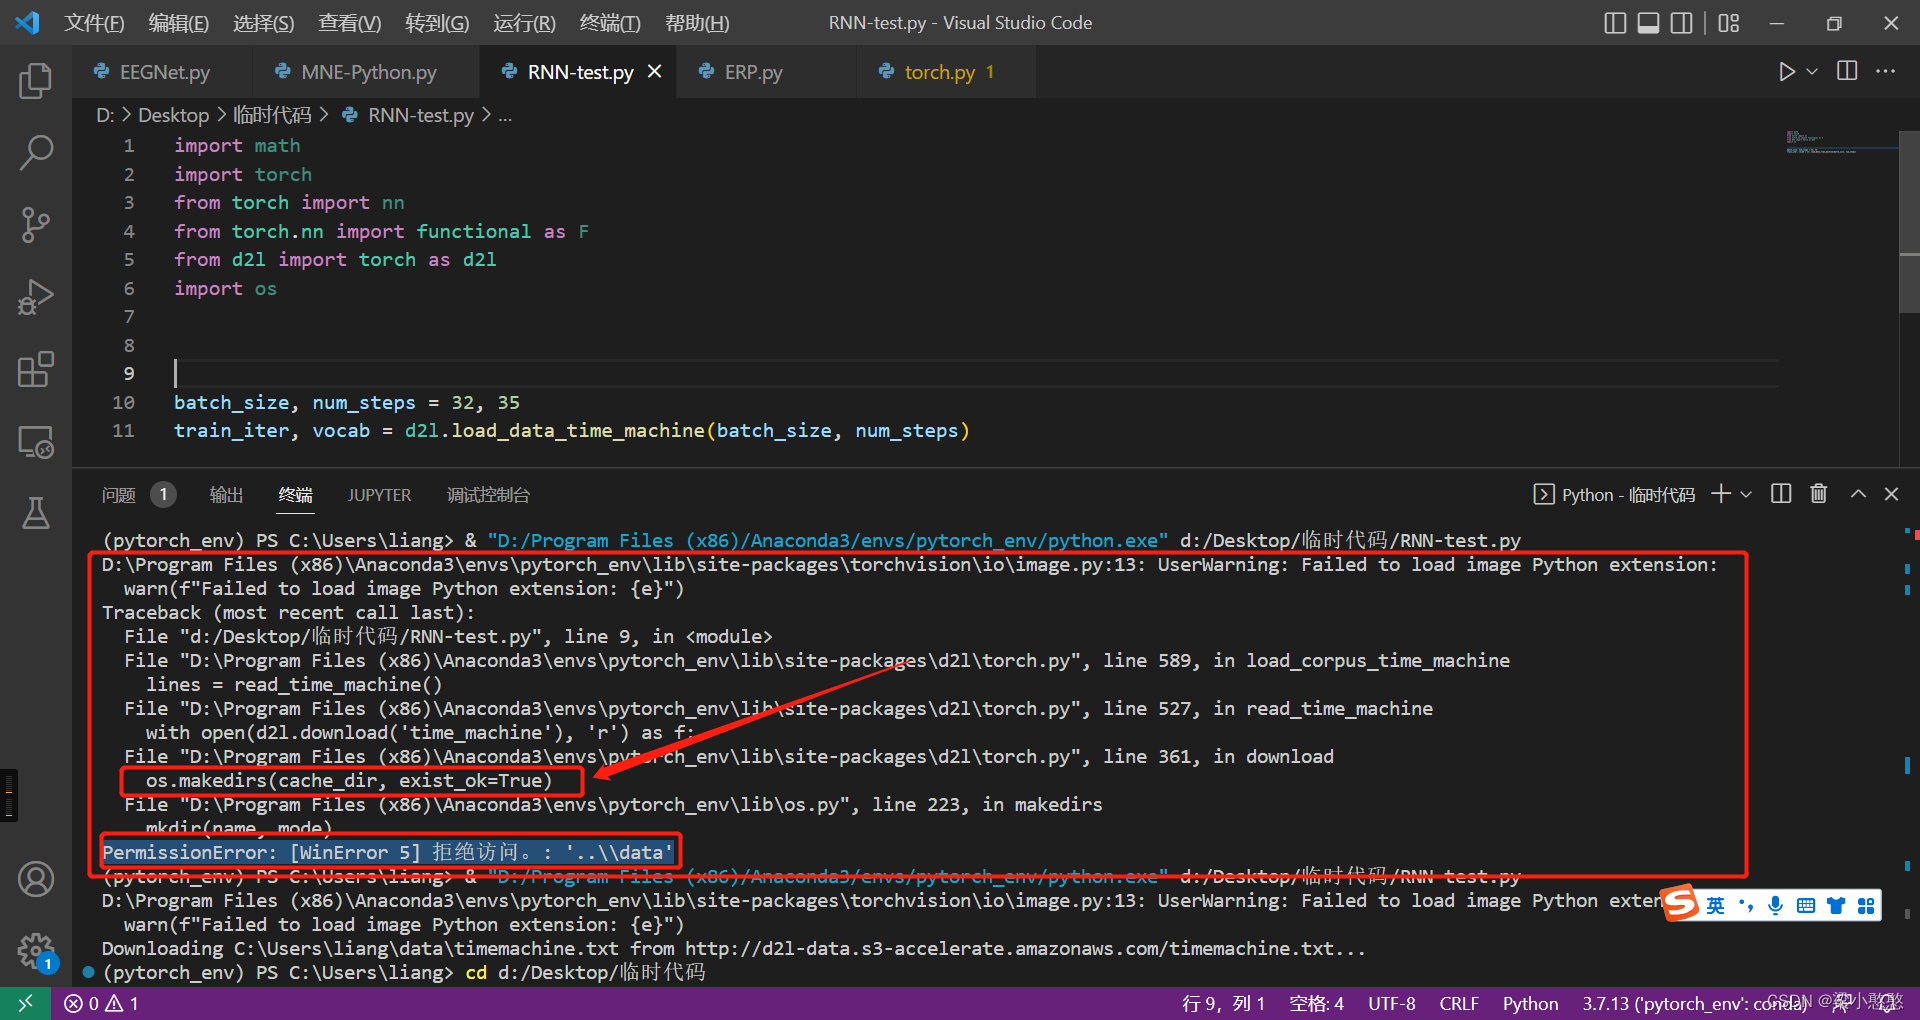
Task: Go to line via 行 9, 列 1
Action: point(1223,1003)
